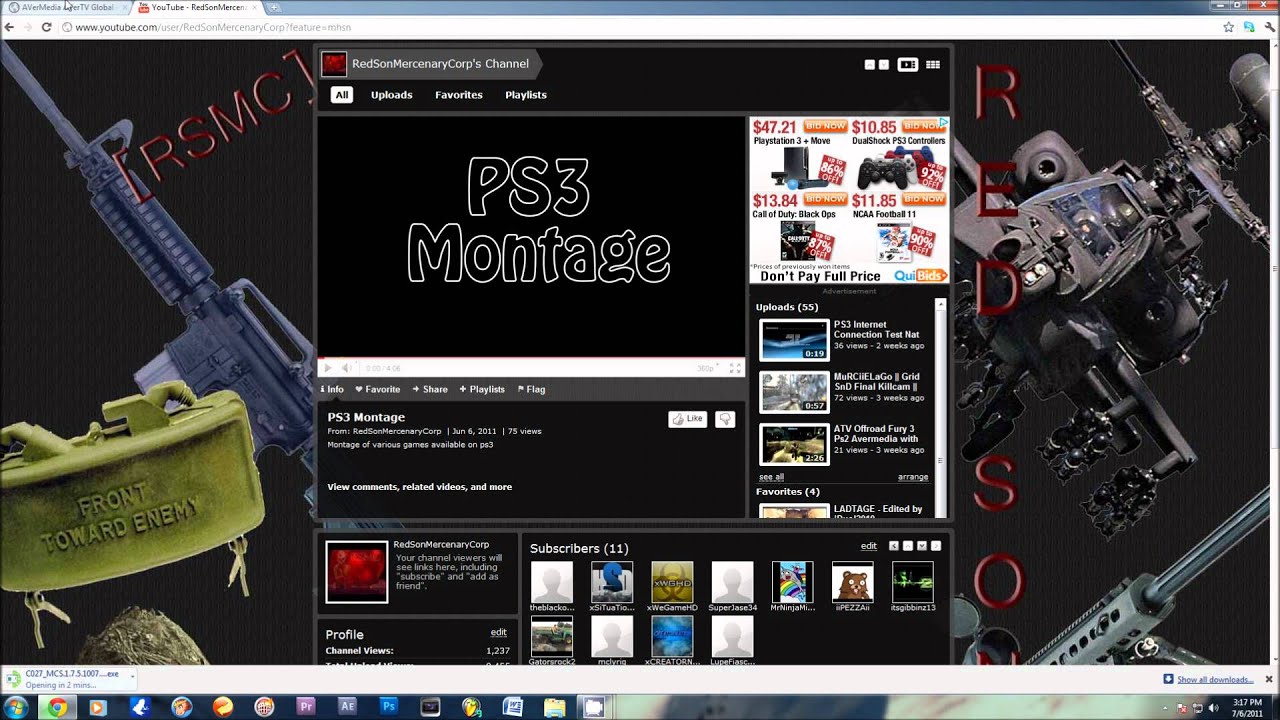Click the channel header move-up arrow

point(870,65)
